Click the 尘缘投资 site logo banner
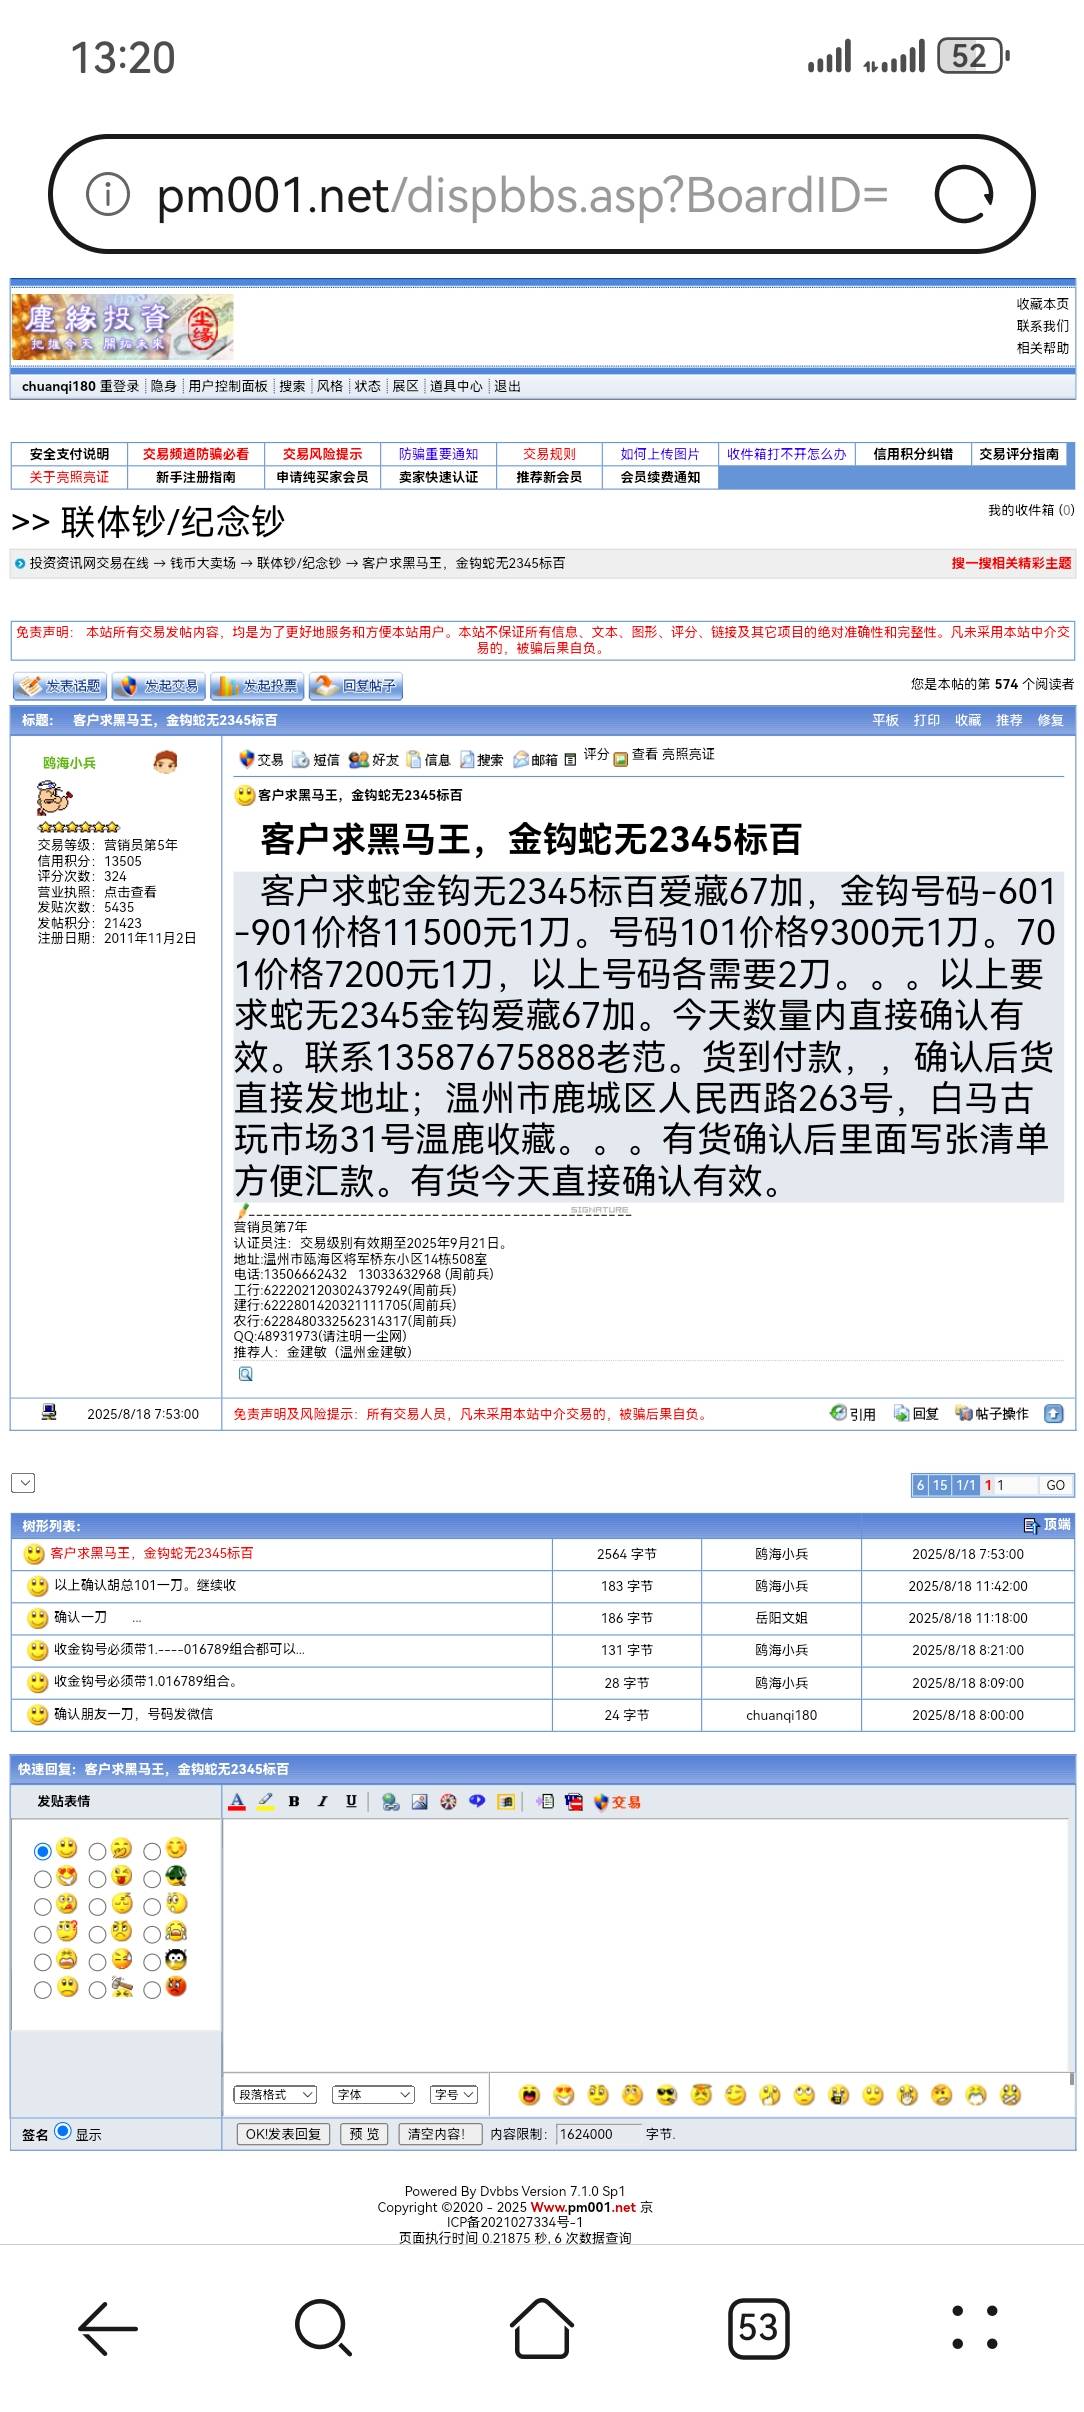1084x2412 pixels. click(123, 326)
